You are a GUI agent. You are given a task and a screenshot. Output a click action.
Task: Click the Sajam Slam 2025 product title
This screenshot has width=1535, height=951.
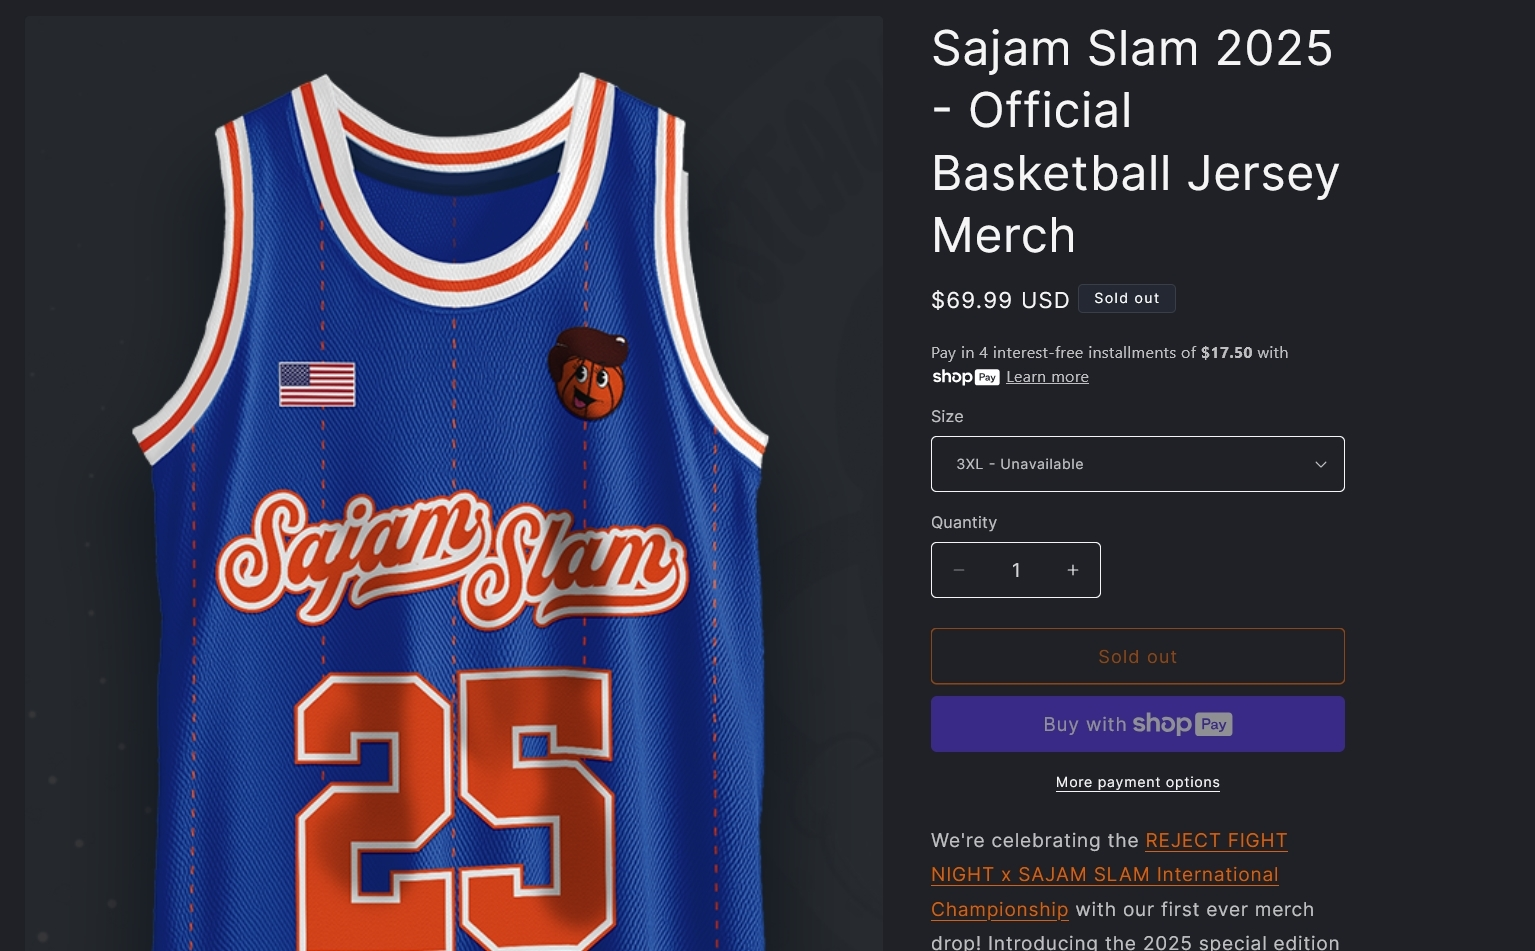click(x=1135, y=142)
